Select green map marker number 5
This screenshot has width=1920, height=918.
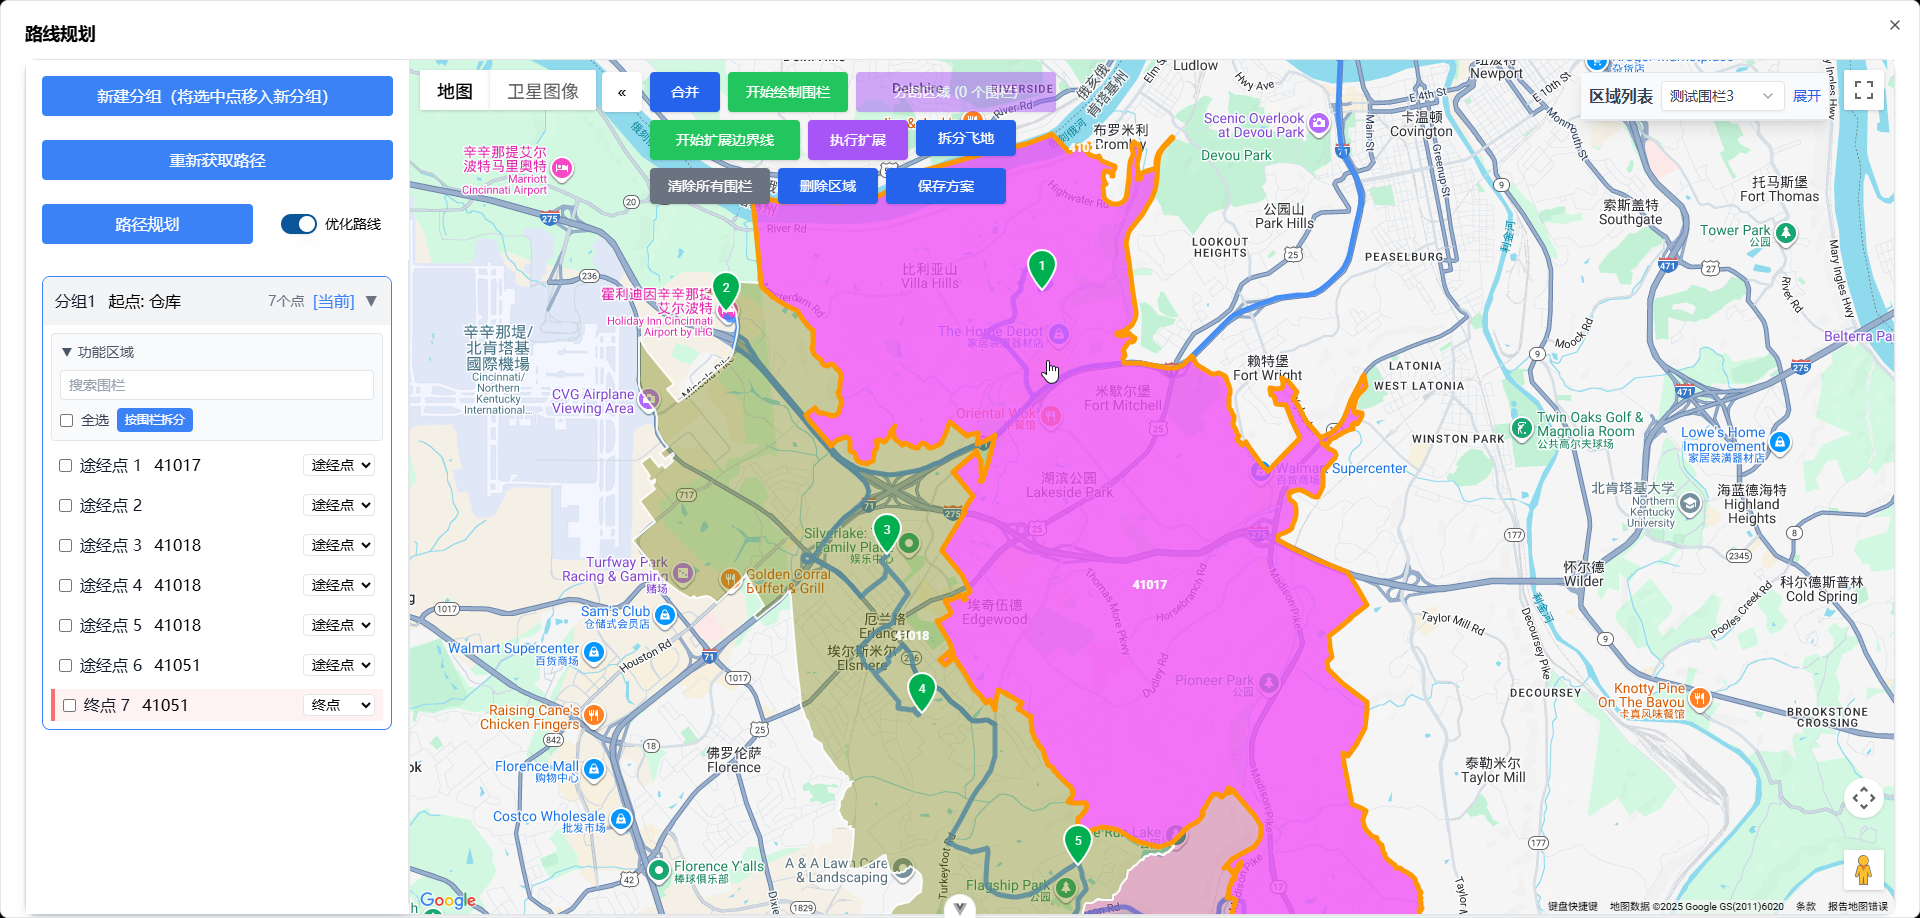pos(1077,842)
